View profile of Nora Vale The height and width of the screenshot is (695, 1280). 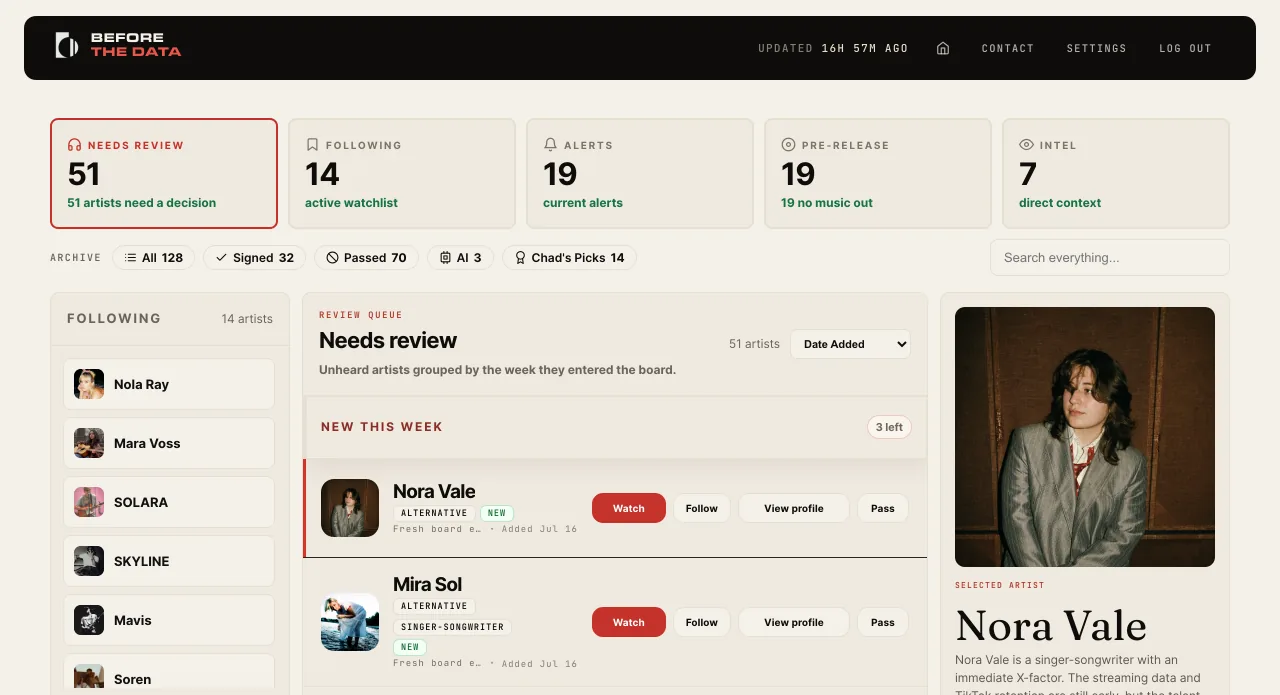[794, 508]
